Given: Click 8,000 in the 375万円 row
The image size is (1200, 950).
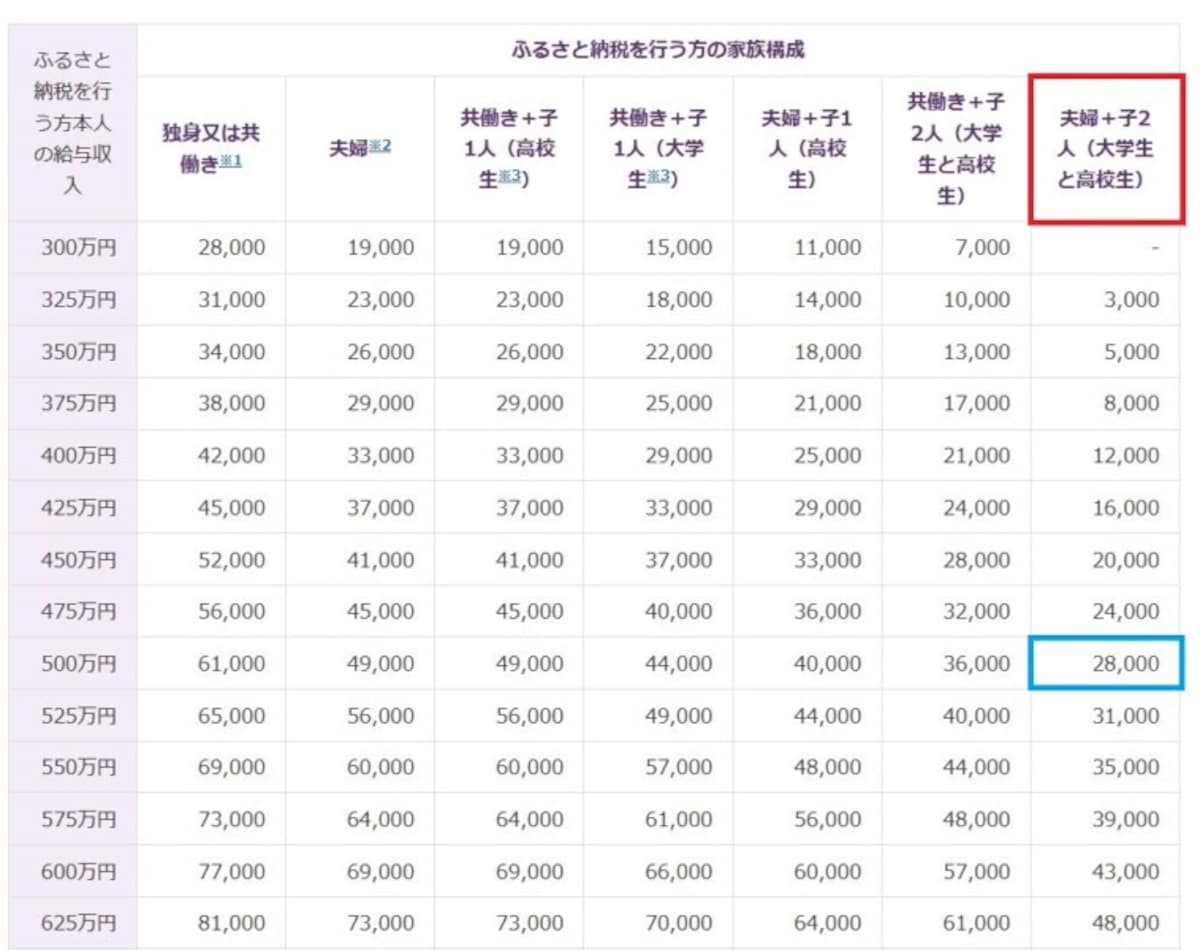Looking at the screenshot, I should coord(1132,404).
